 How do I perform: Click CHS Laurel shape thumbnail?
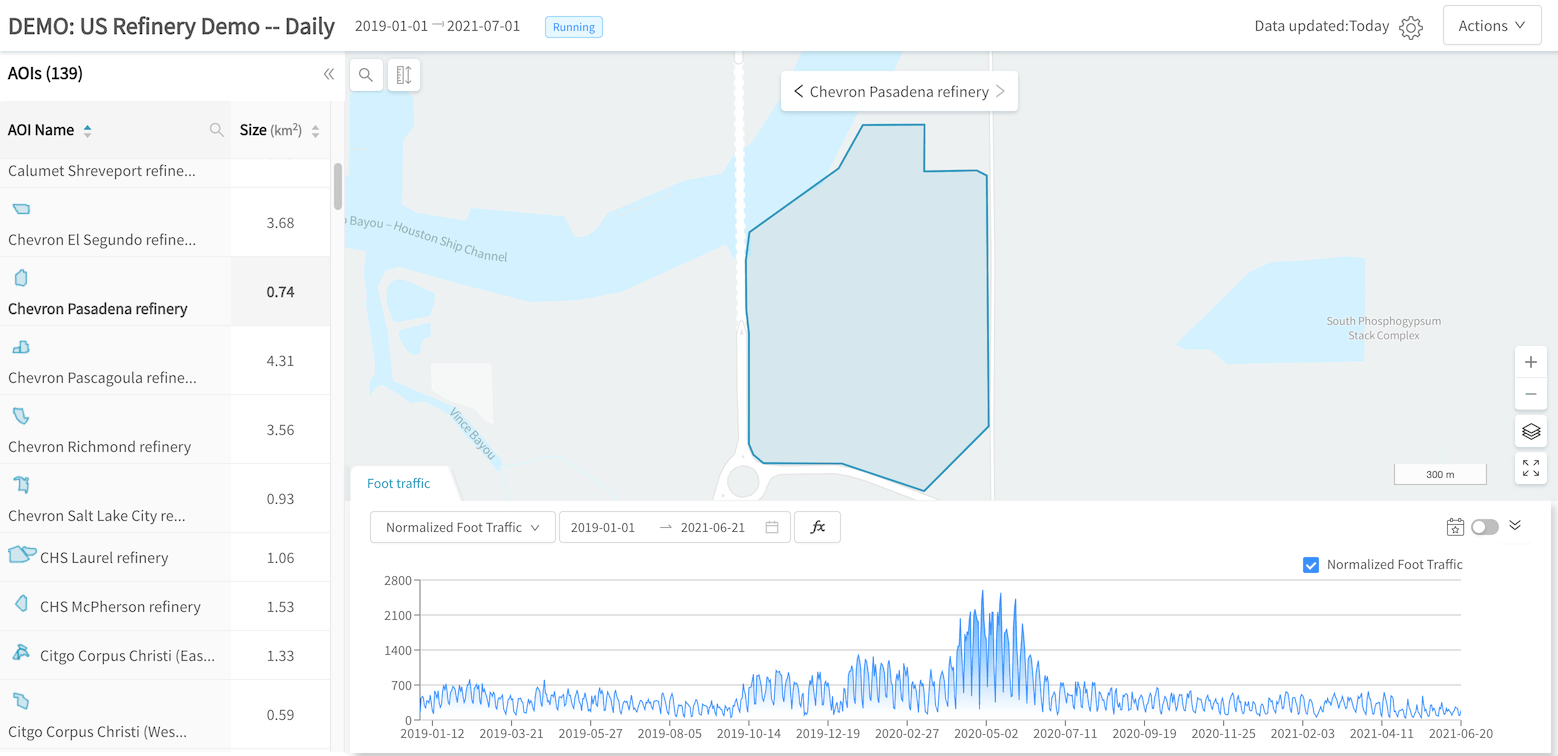tap(22, 555)
